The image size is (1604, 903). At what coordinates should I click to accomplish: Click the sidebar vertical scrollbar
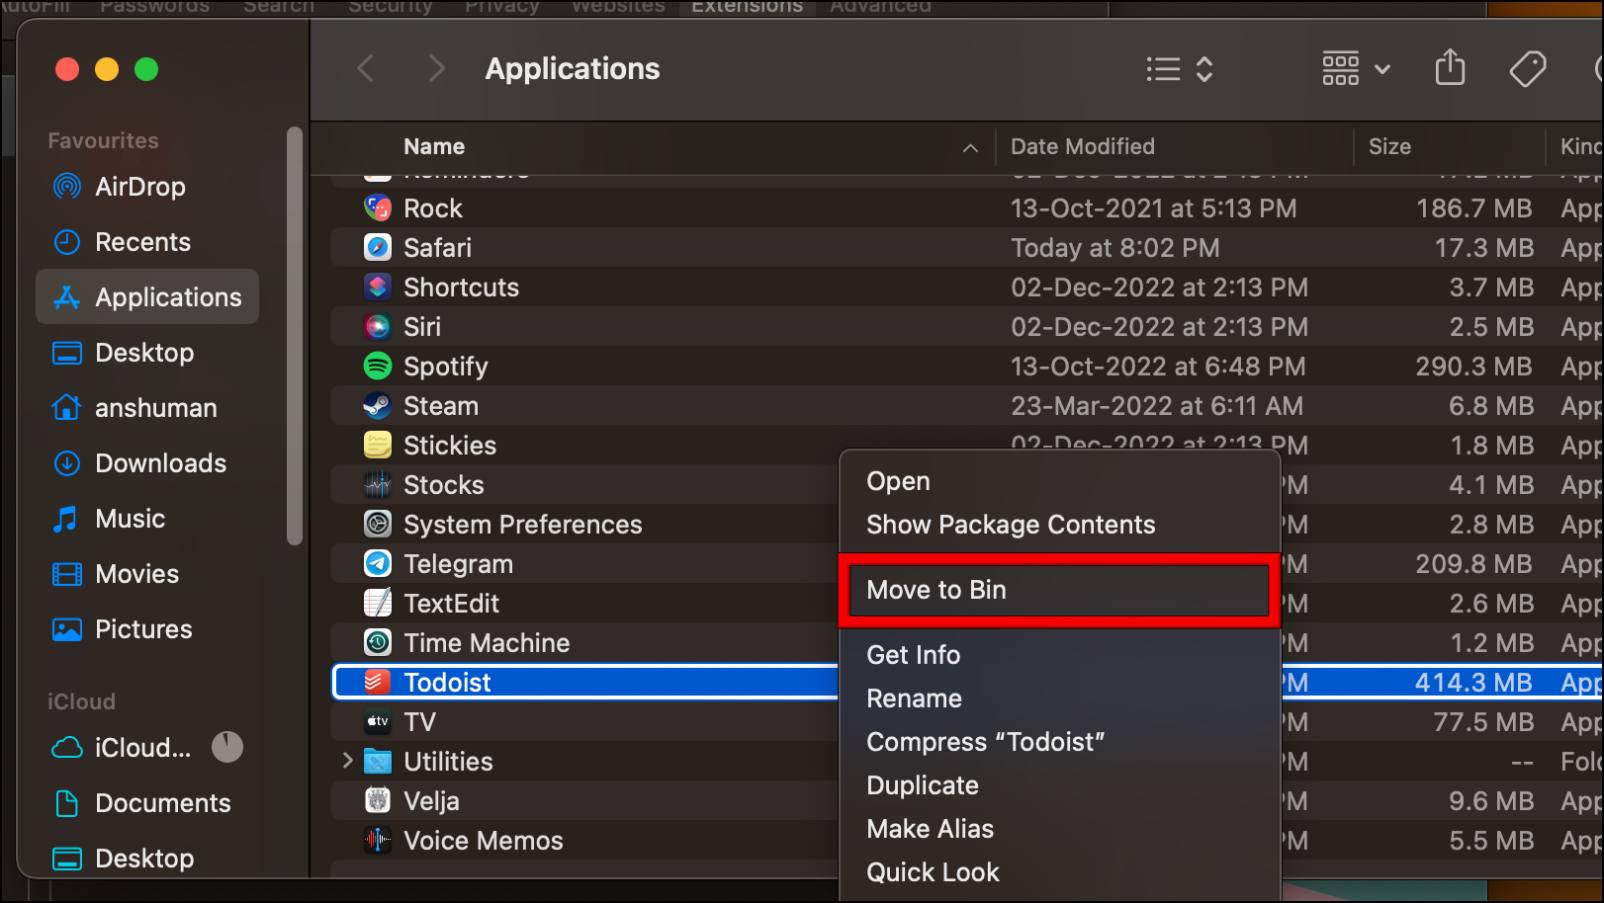point(294,335)
